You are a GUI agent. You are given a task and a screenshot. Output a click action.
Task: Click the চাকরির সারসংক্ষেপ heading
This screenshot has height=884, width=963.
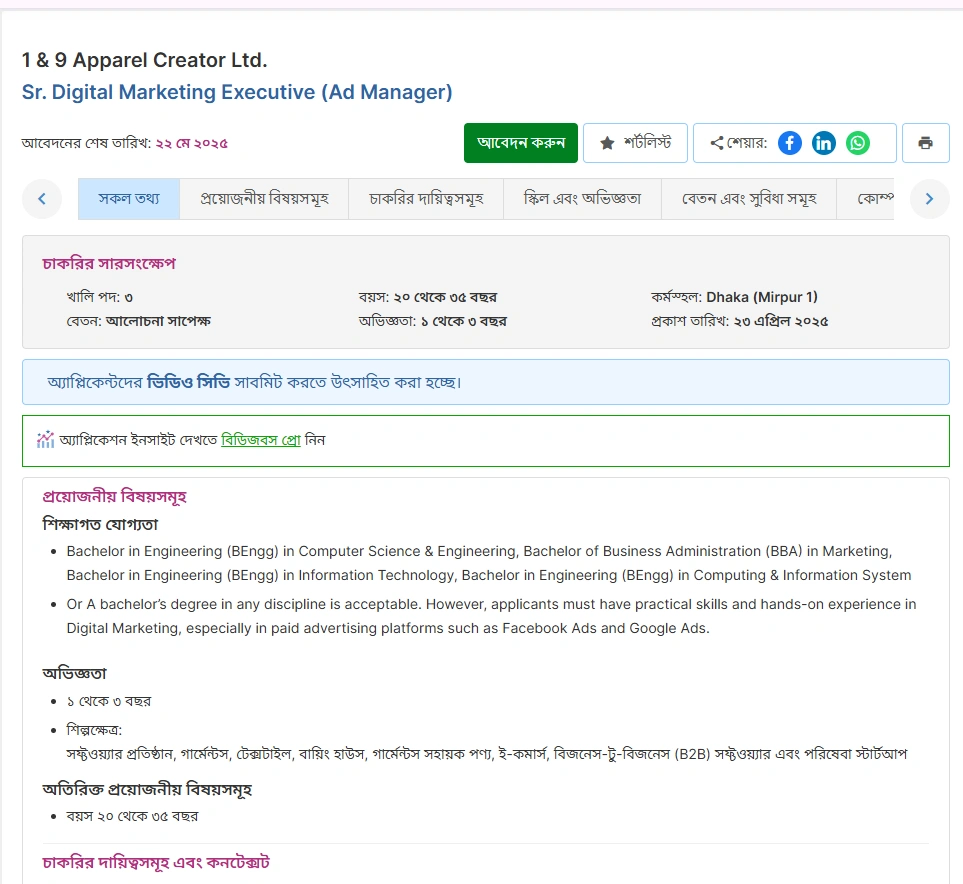click(x=109, y=264)
